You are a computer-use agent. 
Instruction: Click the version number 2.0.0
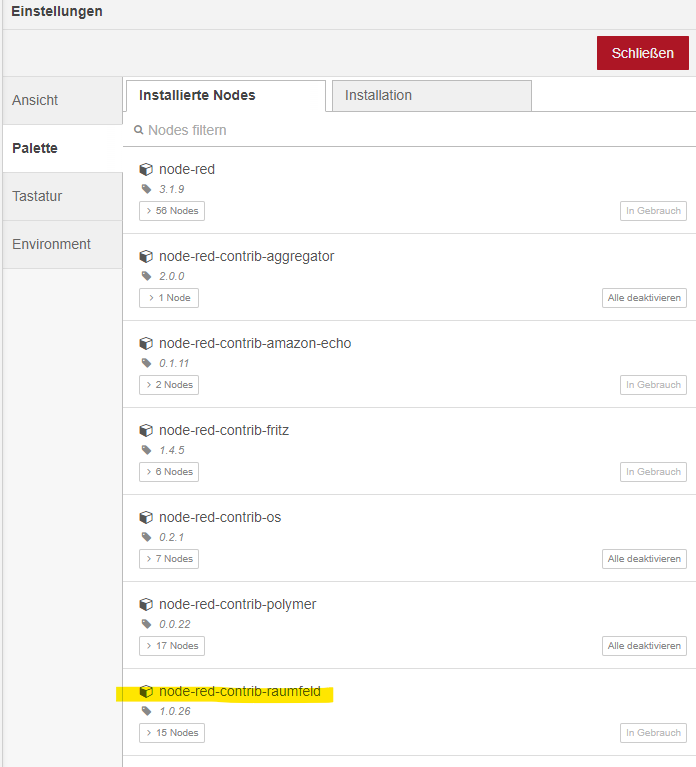pos(172,276)
